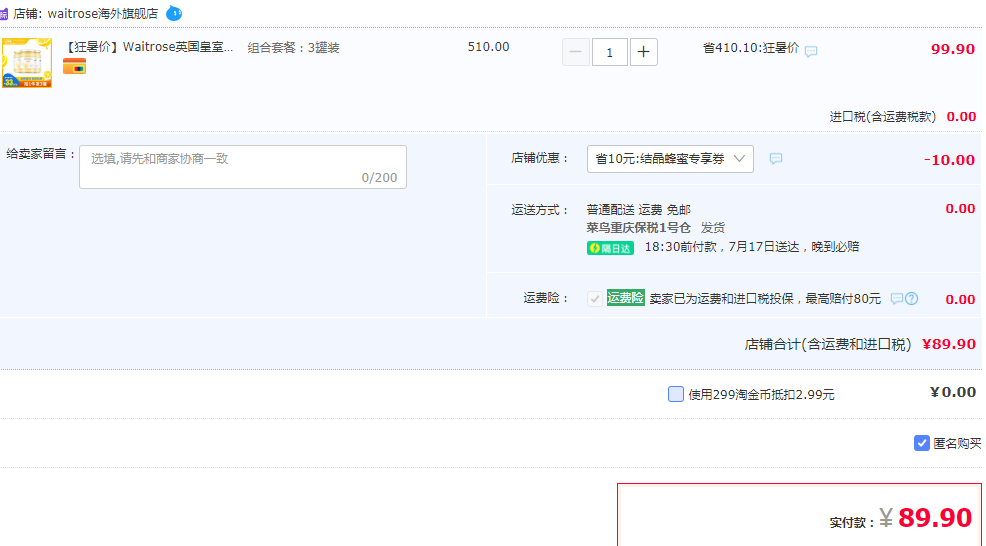Click the question mark help icon for 运费险

click(x=911, y=299)
